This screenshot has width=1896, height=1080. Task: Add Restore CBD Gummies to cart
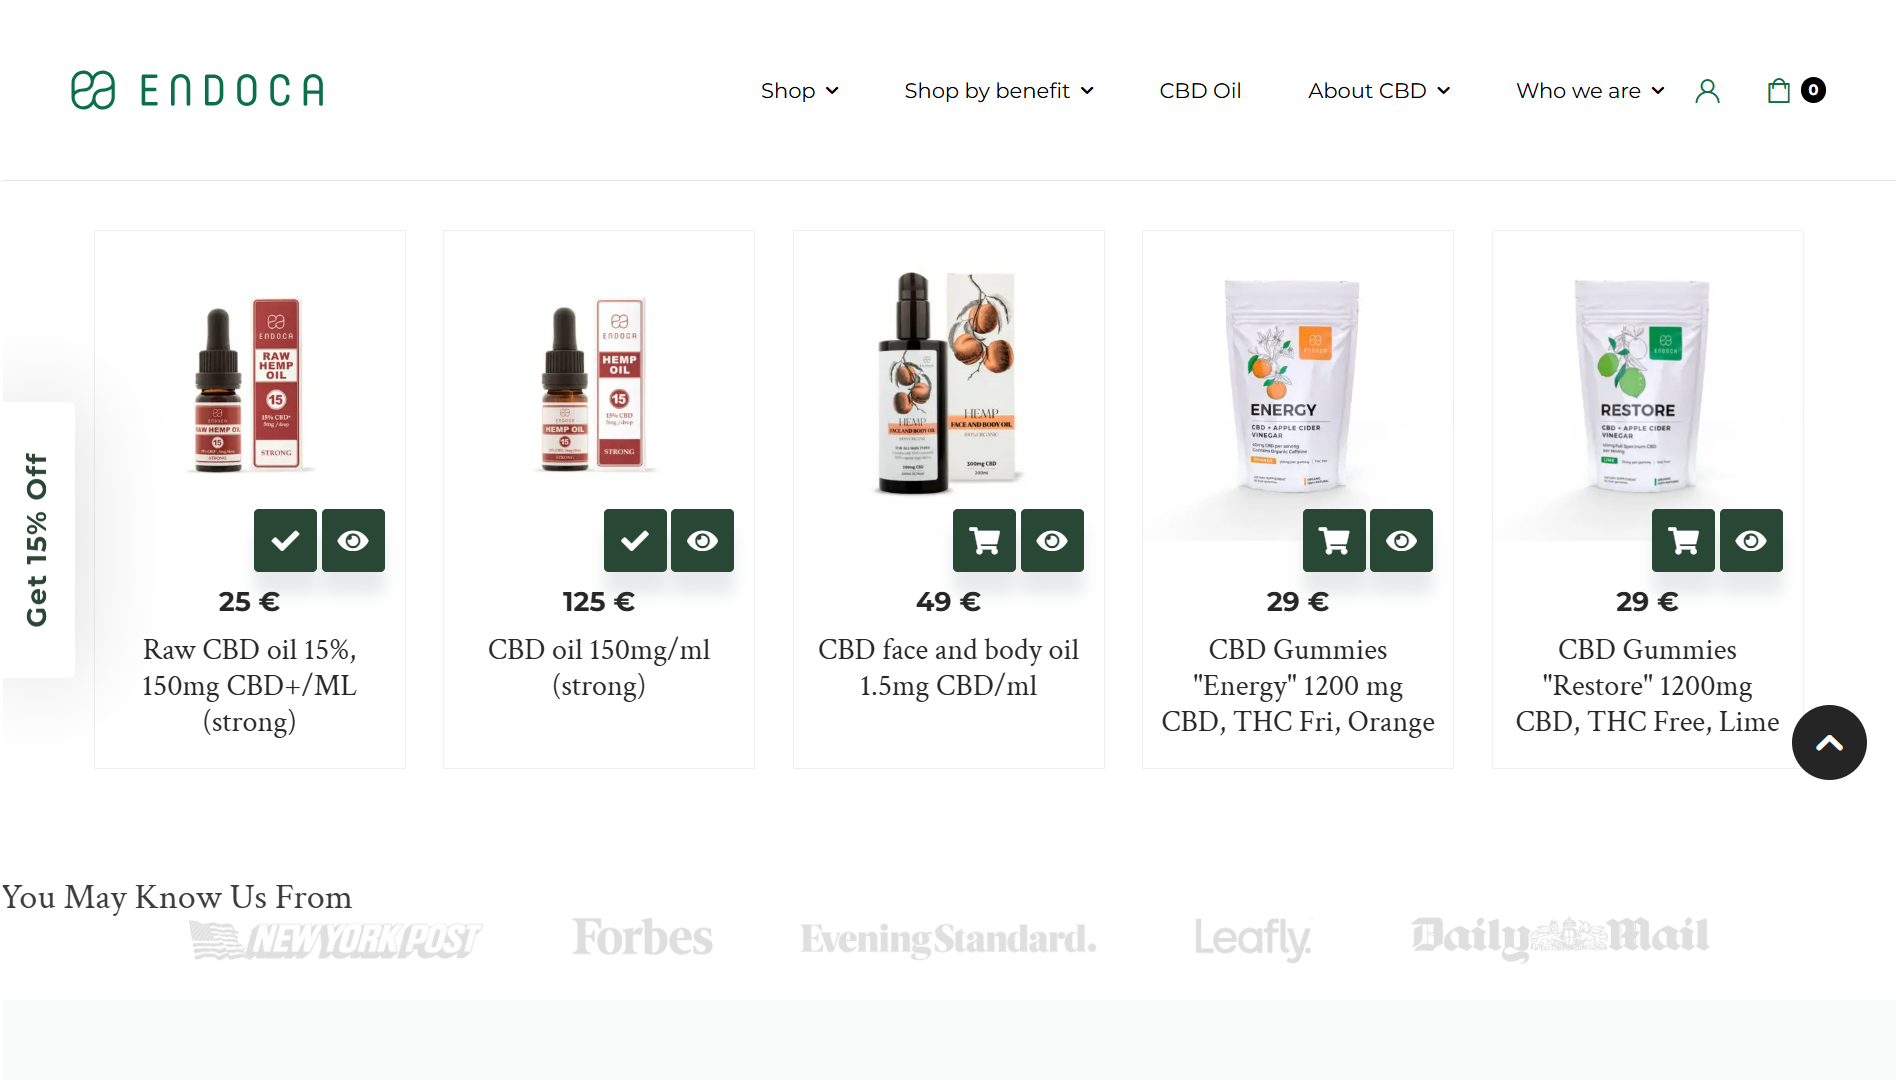point(1683,540)
